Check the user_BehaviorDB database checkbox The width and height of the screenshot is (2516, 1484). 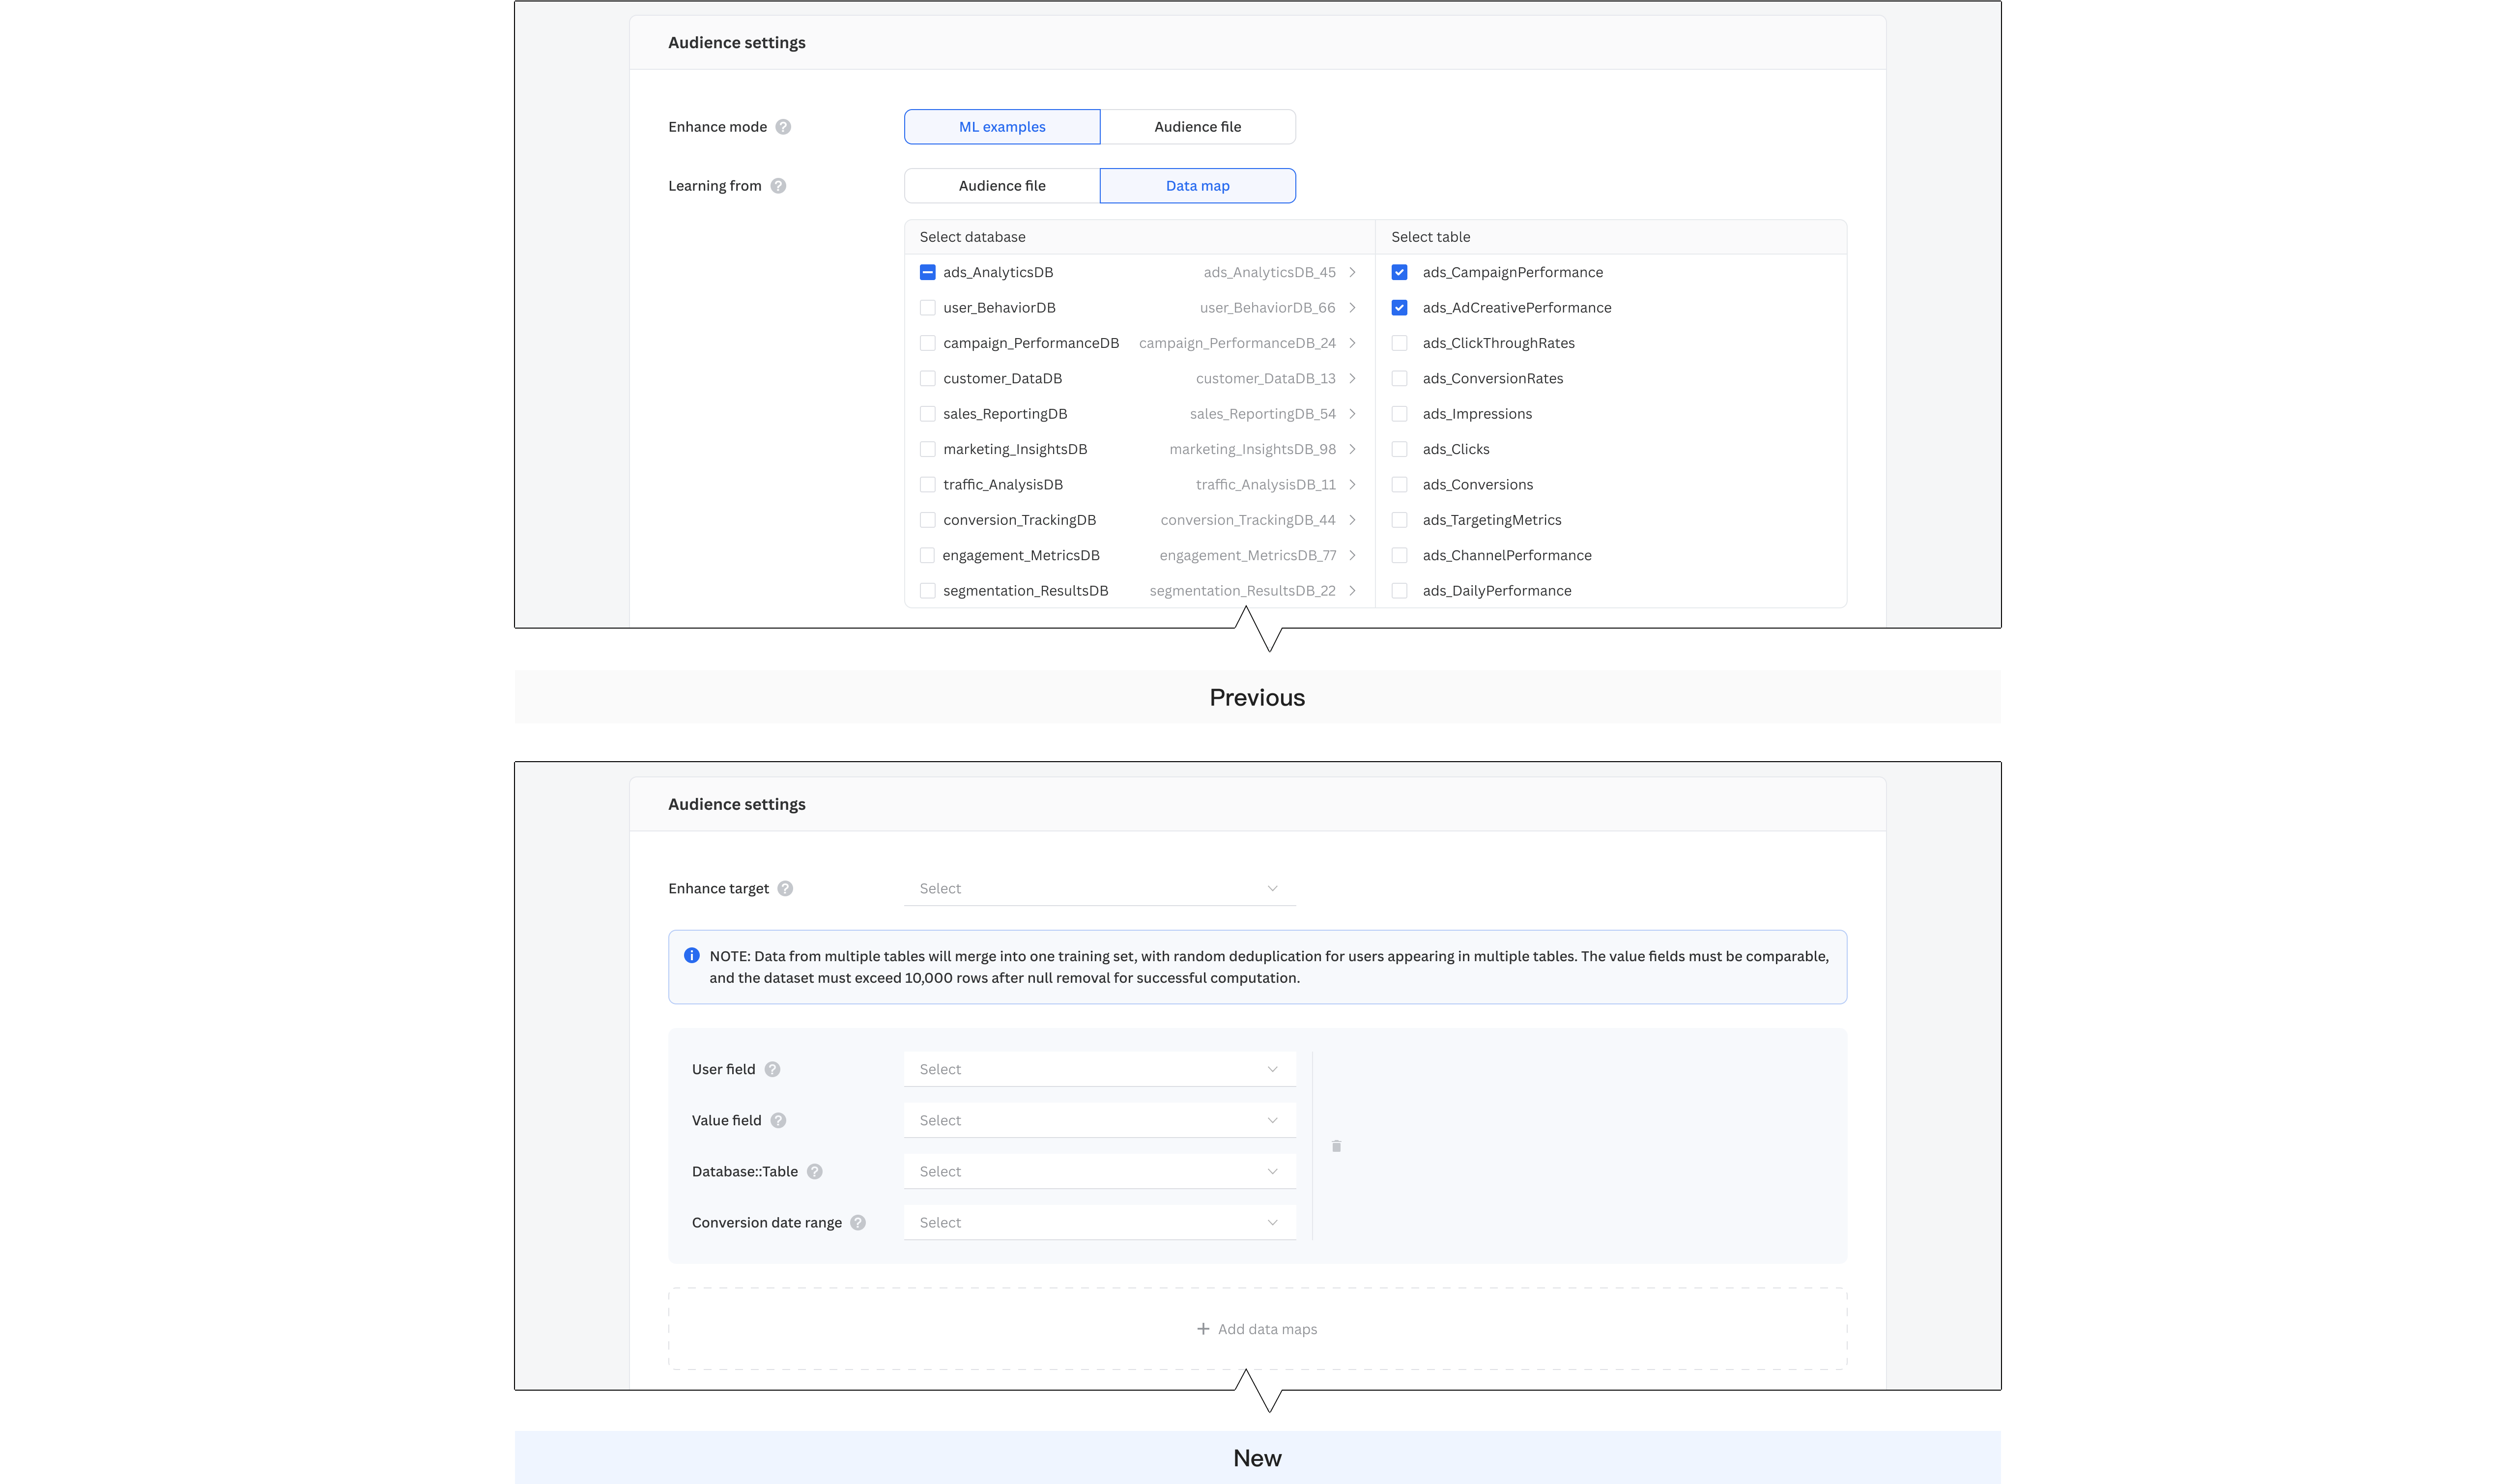pos(927,308)
